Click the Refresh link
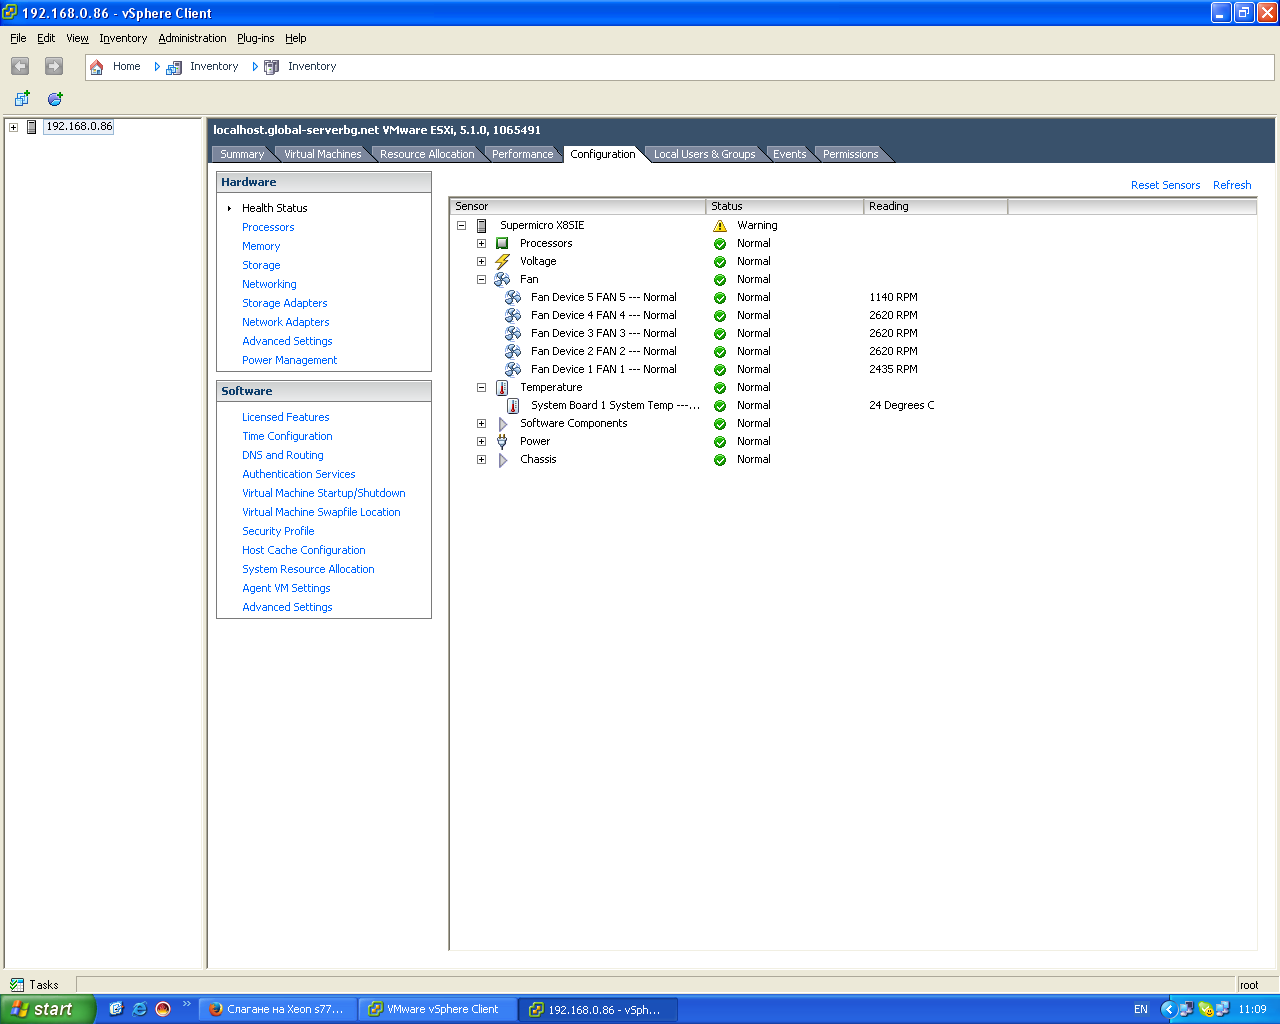The width and height of the screenshot is (1280, 1024). 1232,185
